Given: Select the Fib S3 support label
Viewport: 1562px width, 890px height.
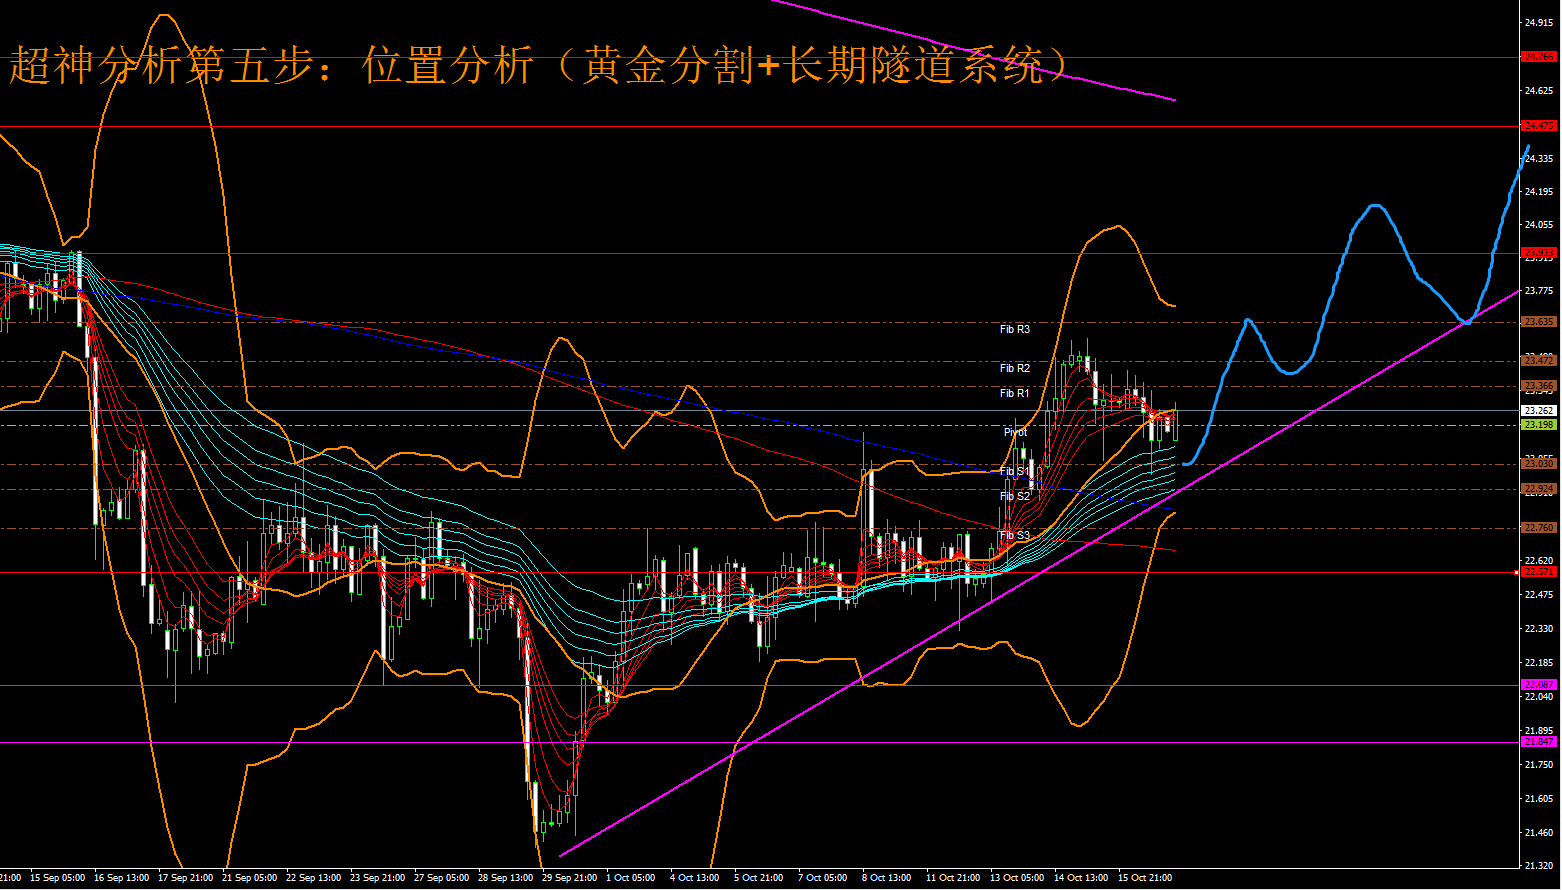Looking at the screenshot, I should pyautogui.click(x=1014, y=535).
